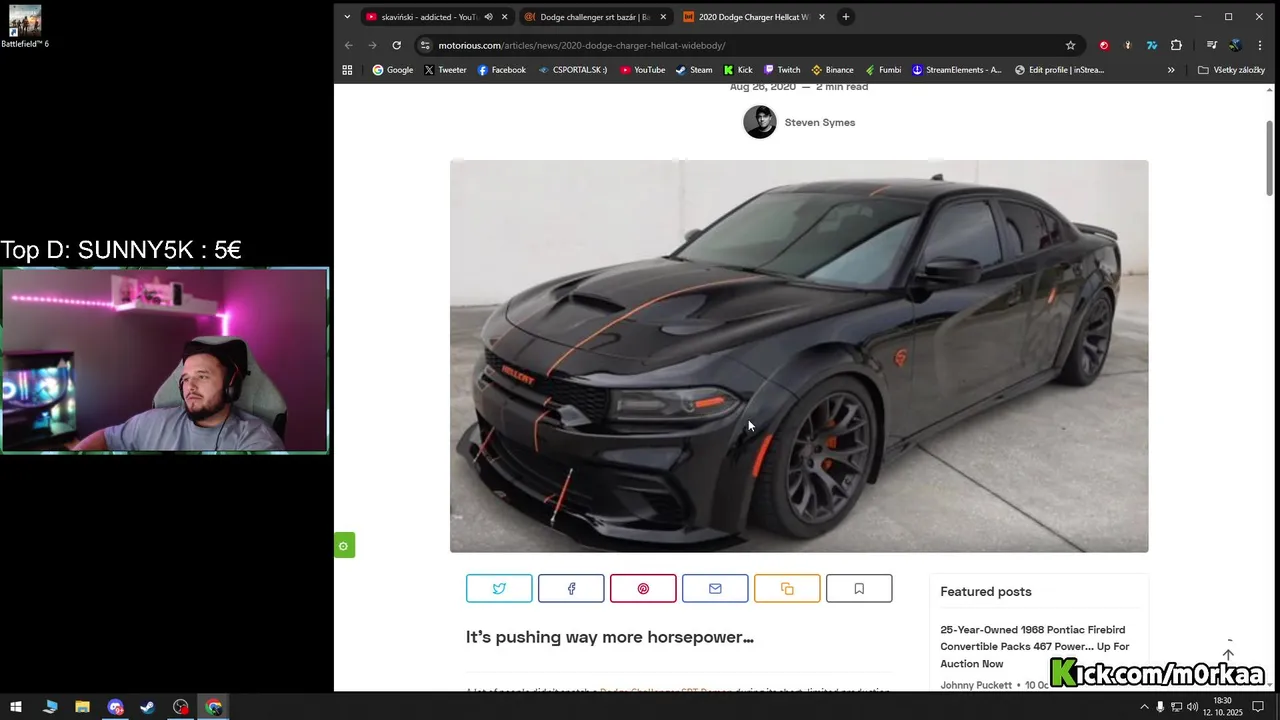Close the Dodge challenger srt bazár tab
The width and height of the screenshot is (1280, 720).
(x=663, y=17)
